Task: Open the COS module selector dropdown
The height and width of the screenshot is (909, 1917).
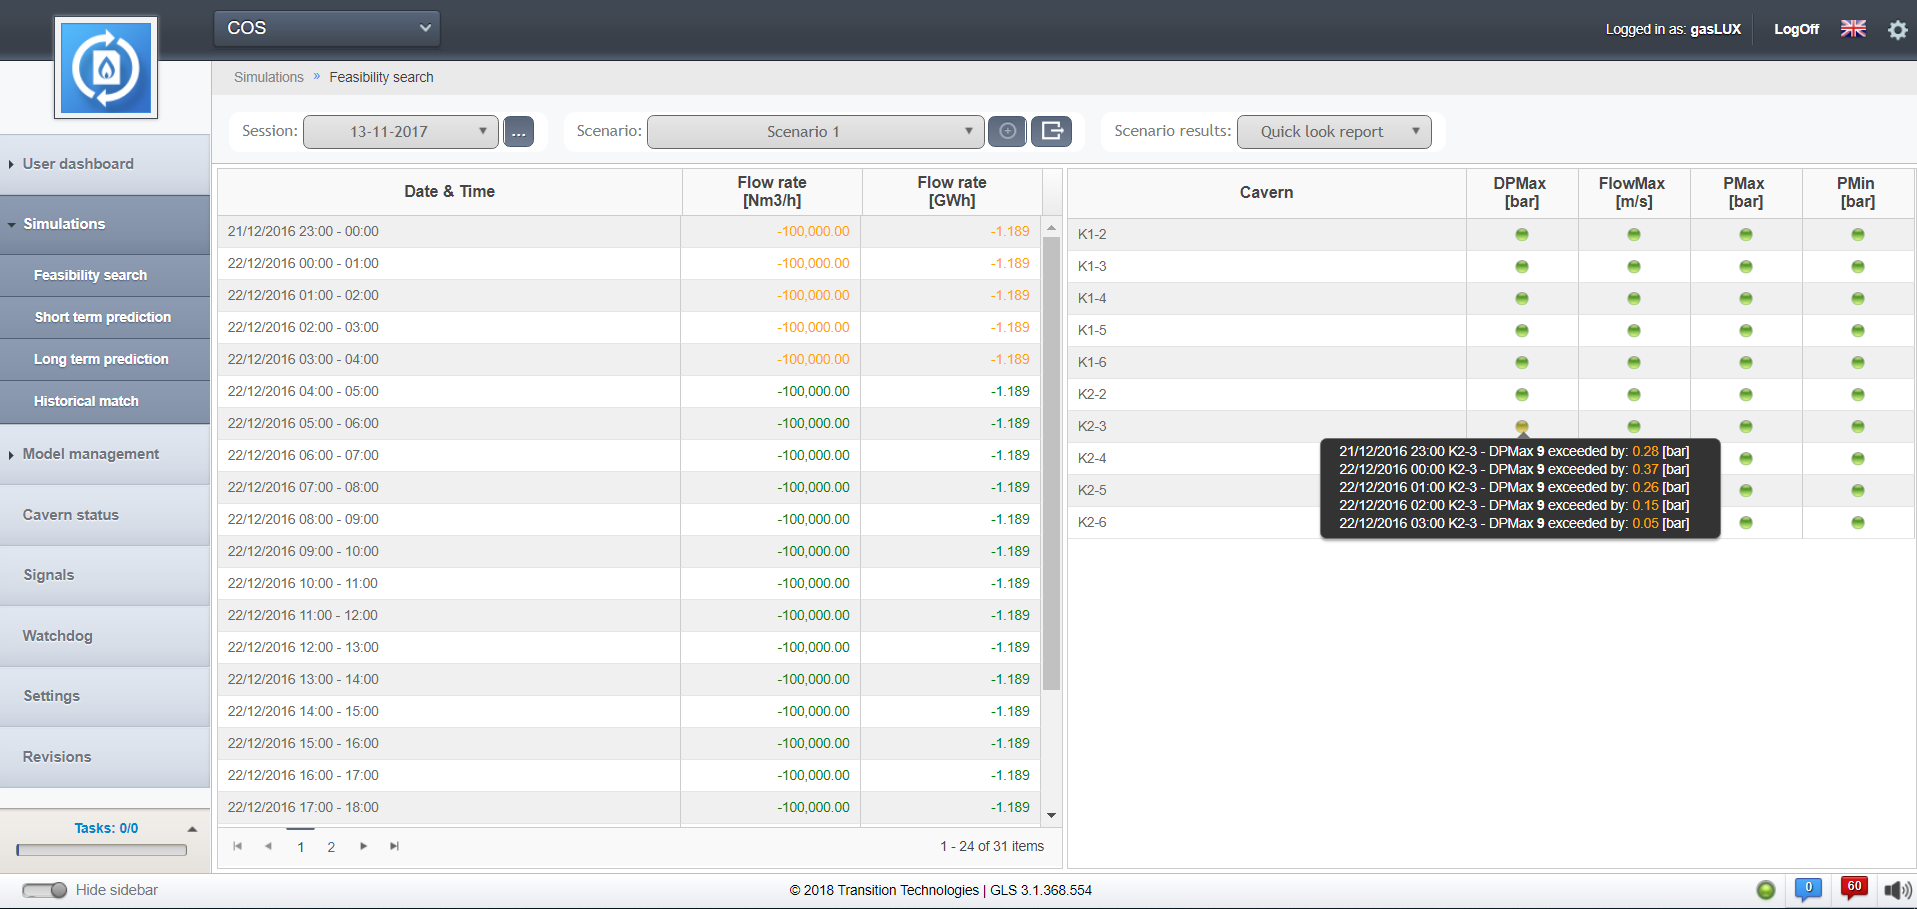Action: click(327, 28)
